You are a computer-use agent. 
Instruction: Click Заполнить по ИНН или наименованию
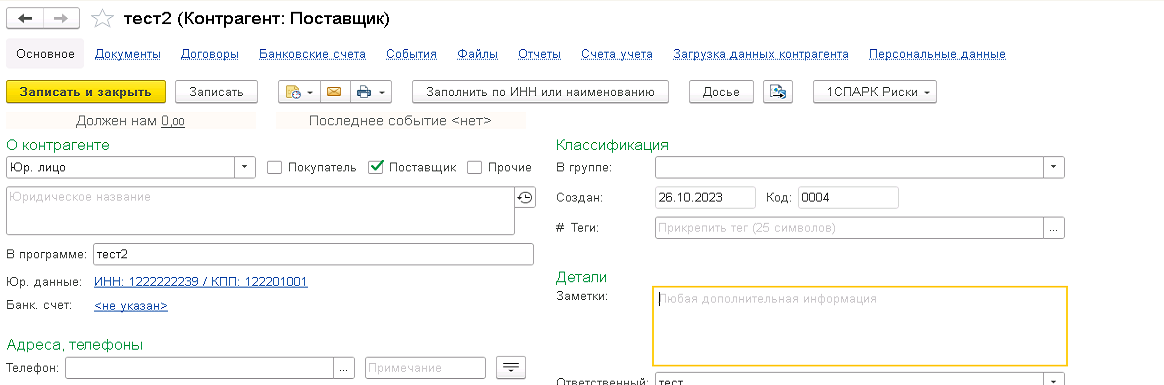pos(540,92)
